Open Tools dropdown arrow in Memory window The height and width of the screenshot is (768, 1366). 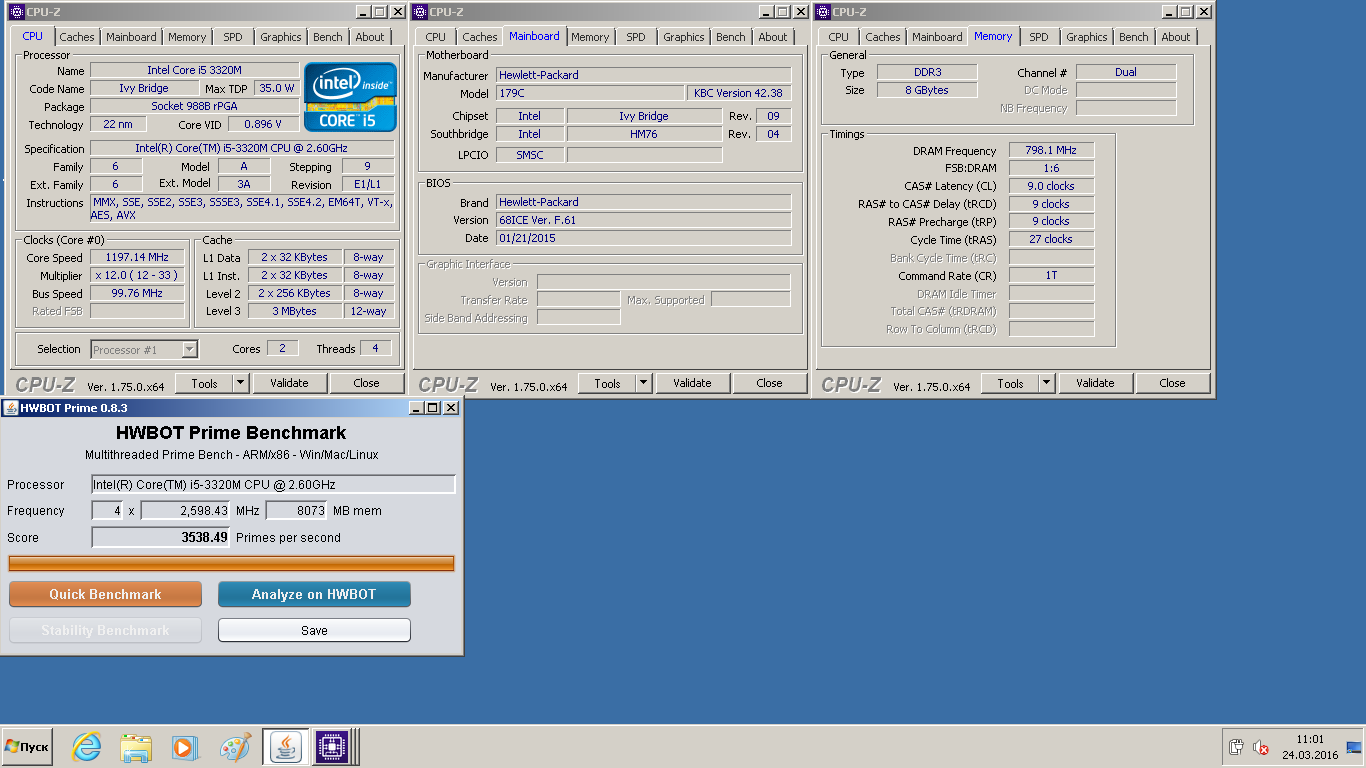tap(1046, 383)
